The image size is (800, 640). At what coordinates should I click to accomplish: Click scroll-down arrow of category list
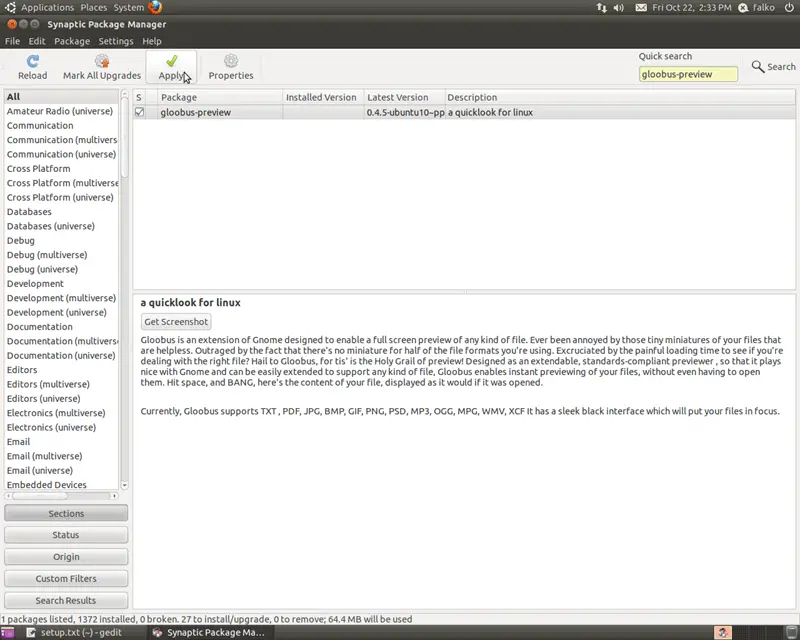[x=124, y=485]
